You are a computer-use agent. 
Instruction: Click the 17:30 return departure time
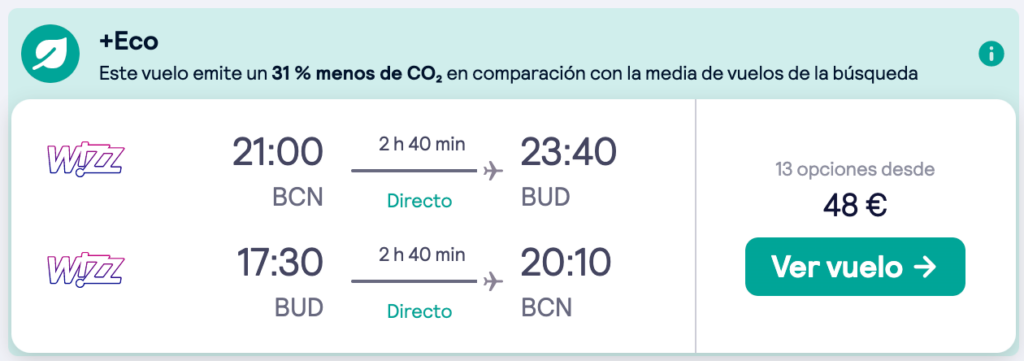[280, 263]
